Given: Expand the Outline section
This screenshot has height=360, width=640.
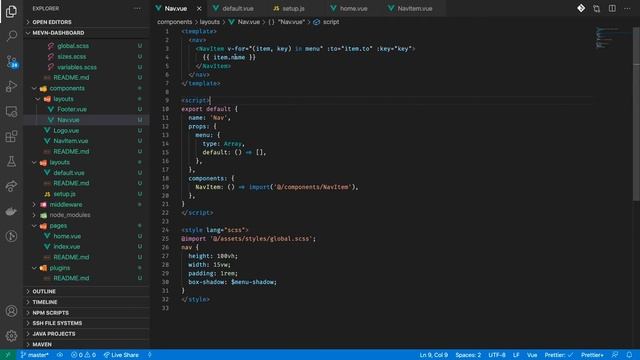Looking at the screenshot, I should click(x=87, y=291).
